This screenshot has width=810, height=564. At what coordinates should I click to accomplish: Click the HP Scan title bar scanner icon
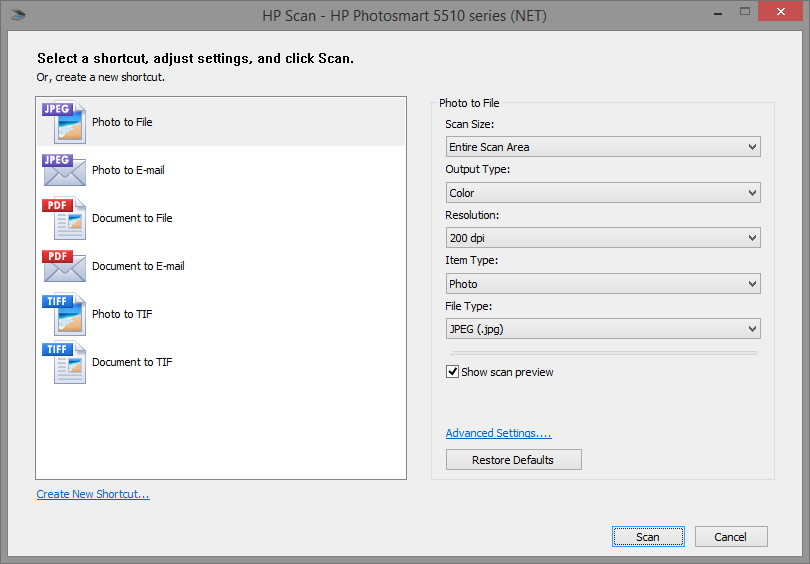click(x=18, y=15)
